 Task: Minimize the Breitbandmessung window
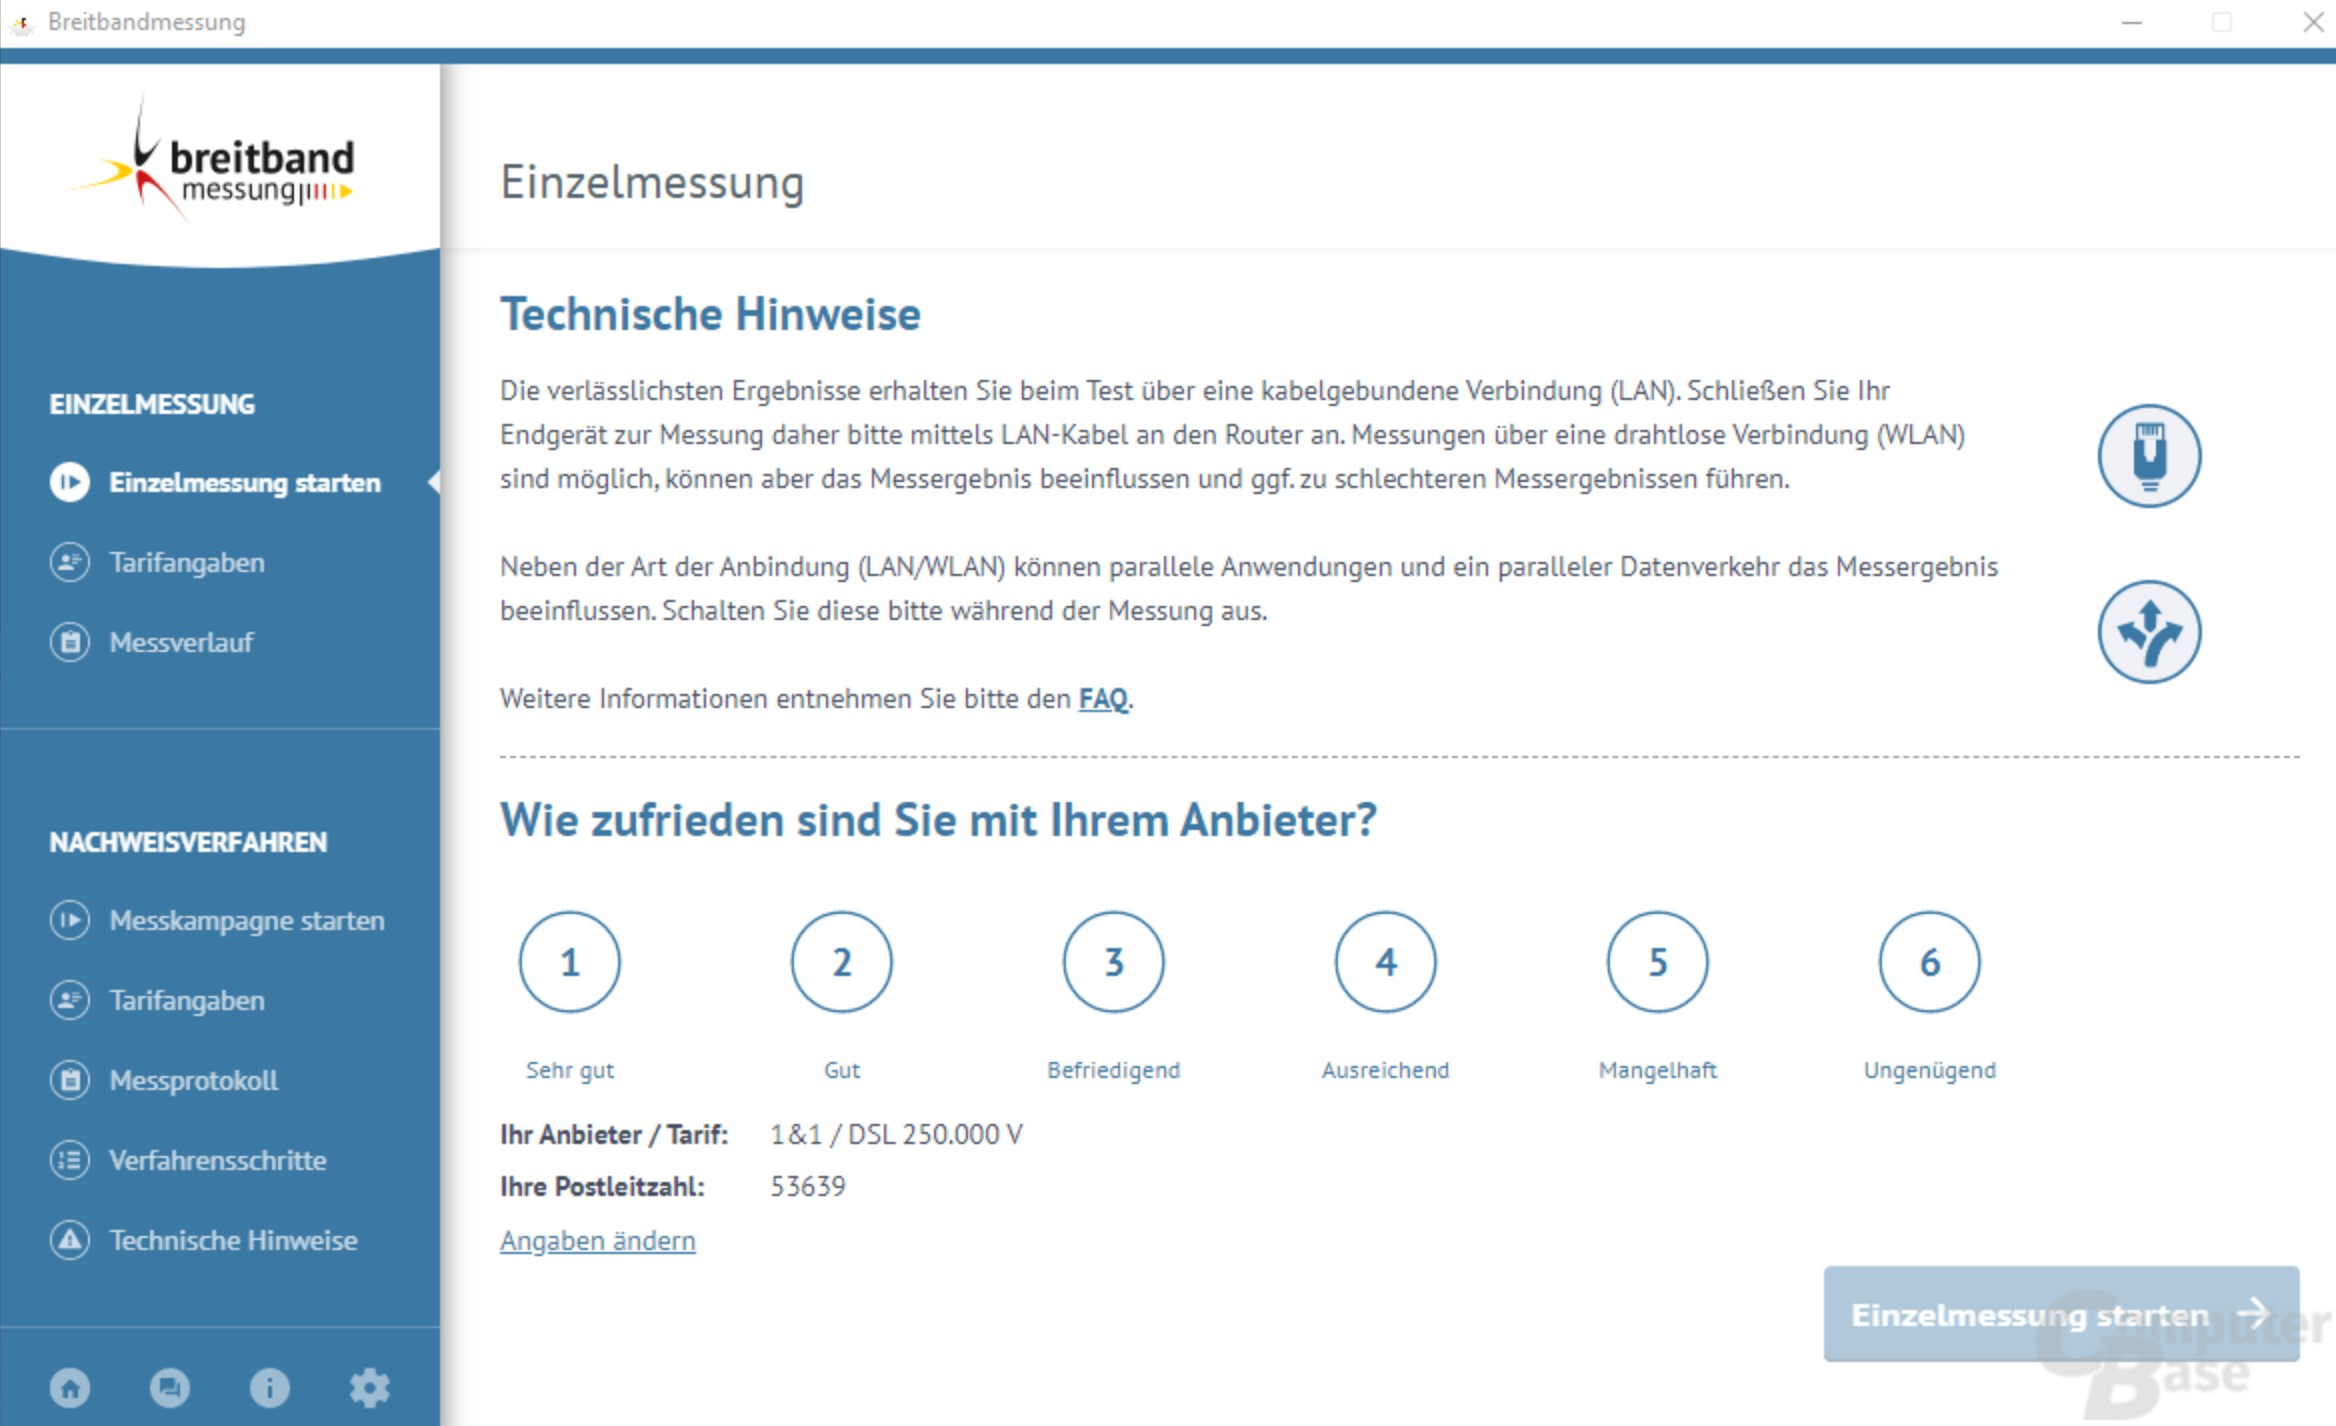[2131, 22]
